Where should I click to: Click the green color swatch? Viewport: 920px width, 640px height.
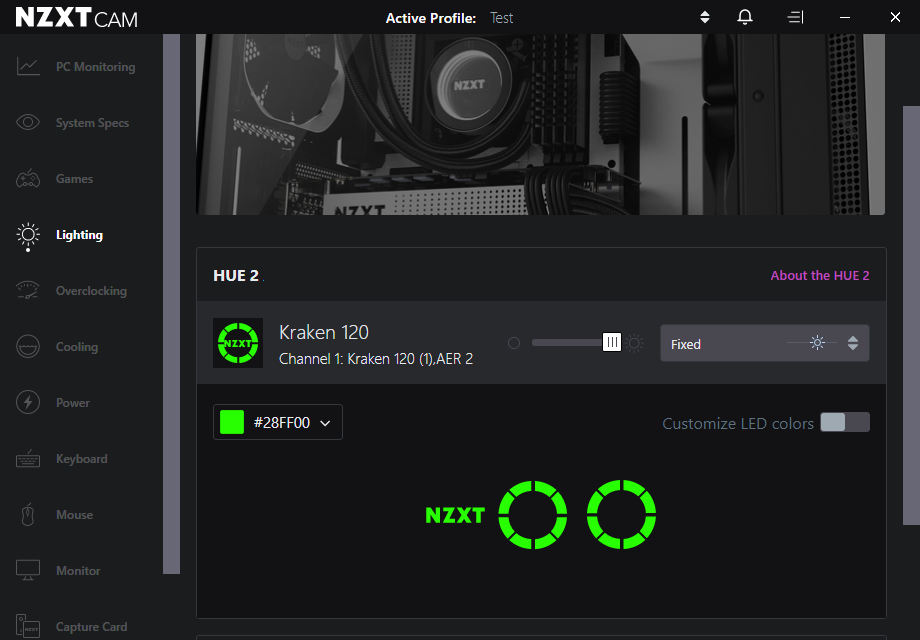pyautogui.click(x=231, y=422)
